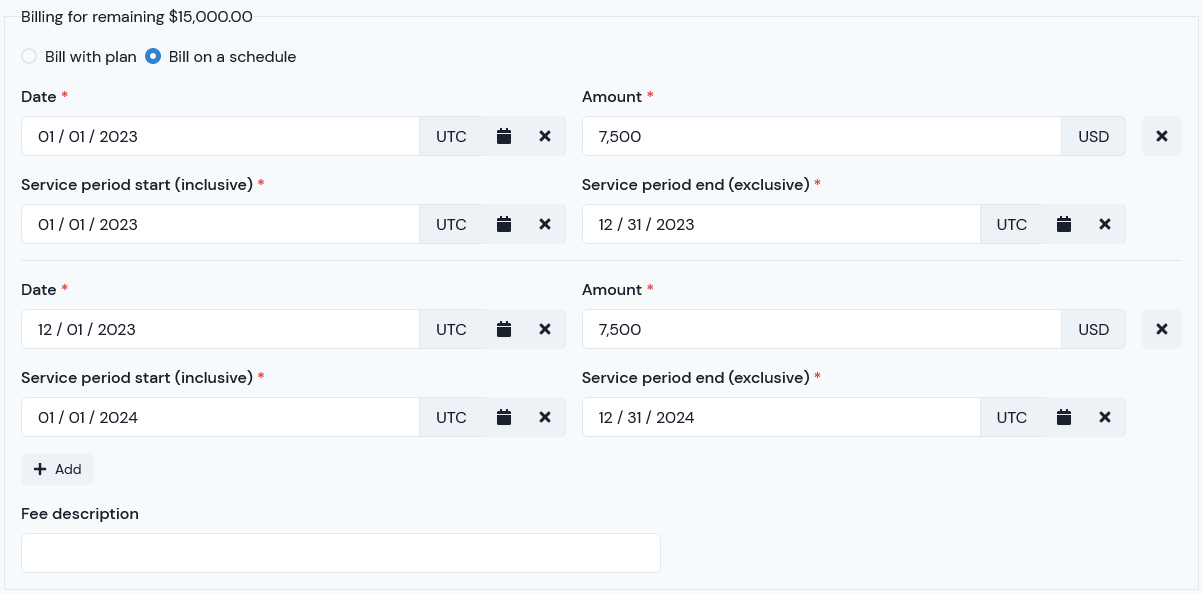The image size is (1203, 594).
Task: Open calendar for service period end 12/31/2024
Action: click(x=1064, y=417)
